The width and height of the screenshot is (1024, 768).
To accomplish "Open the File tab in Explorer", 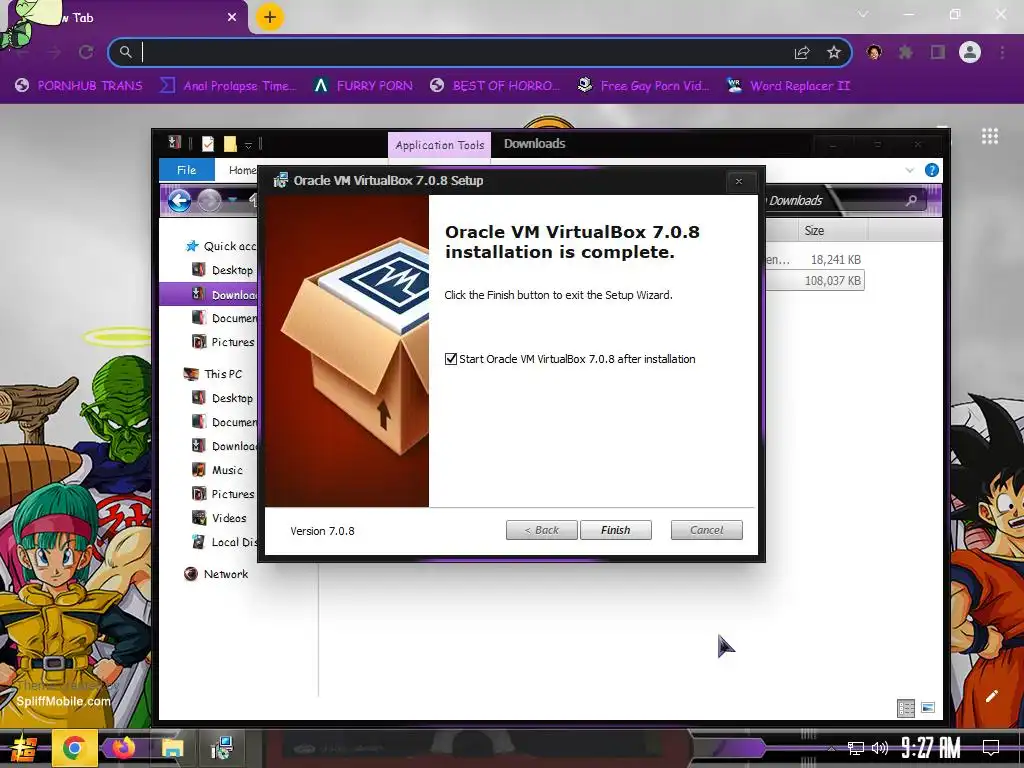I will (186, 170).
